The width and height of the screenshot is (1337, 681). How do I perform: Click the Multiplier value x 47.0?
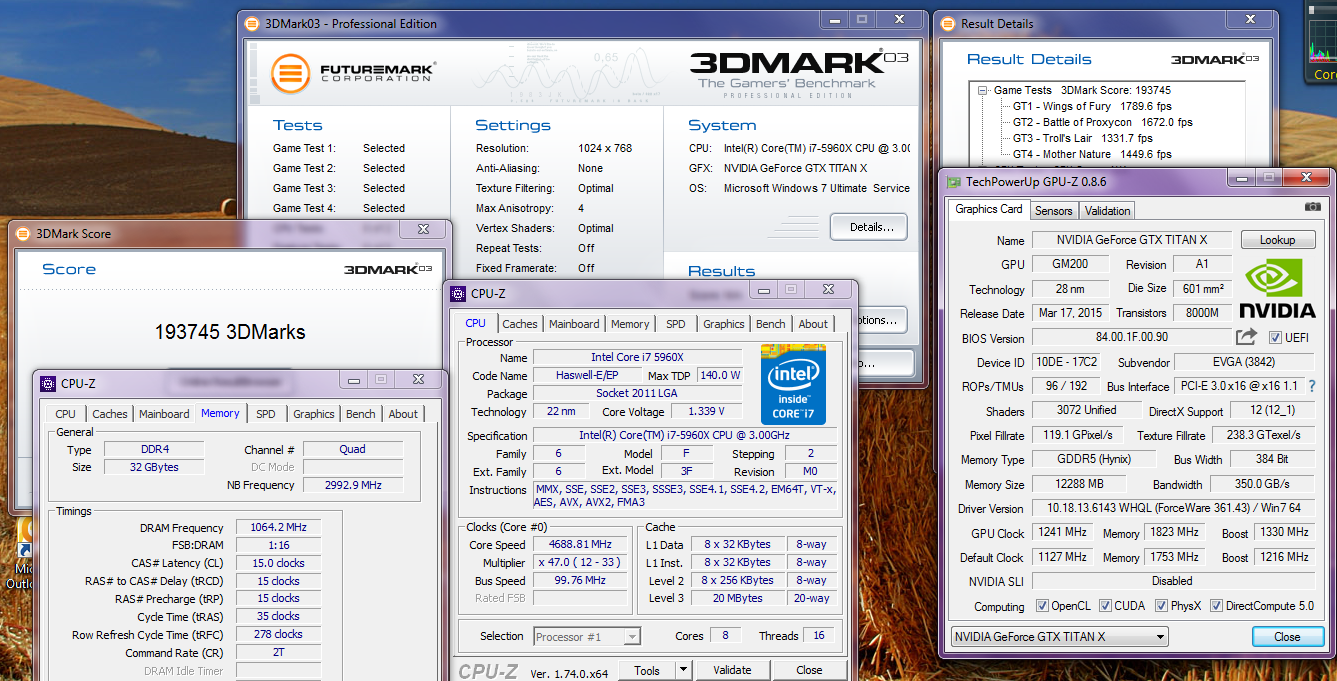click(x=580, y=563)
